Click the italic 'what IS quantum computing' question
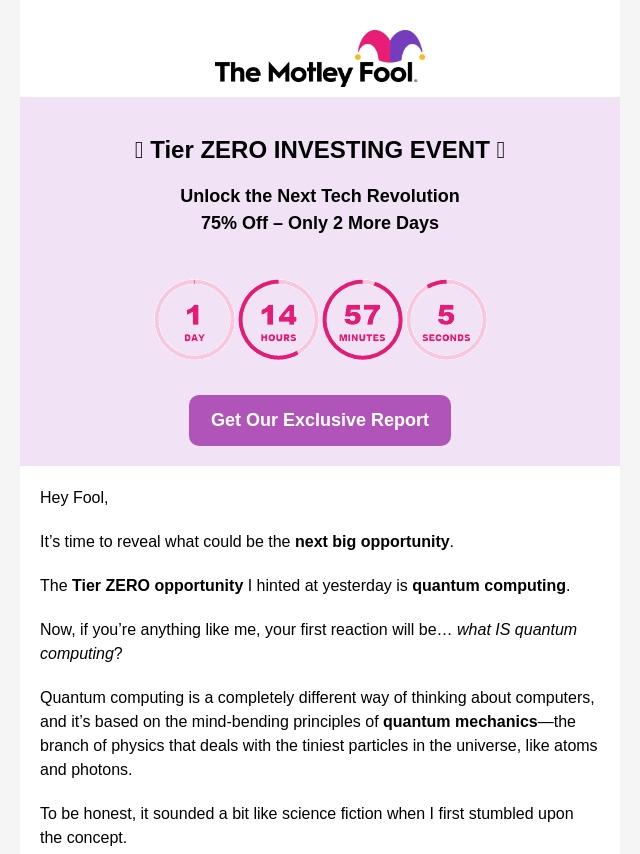This screenshot has width=640, height=854. (x=308, y=641)
